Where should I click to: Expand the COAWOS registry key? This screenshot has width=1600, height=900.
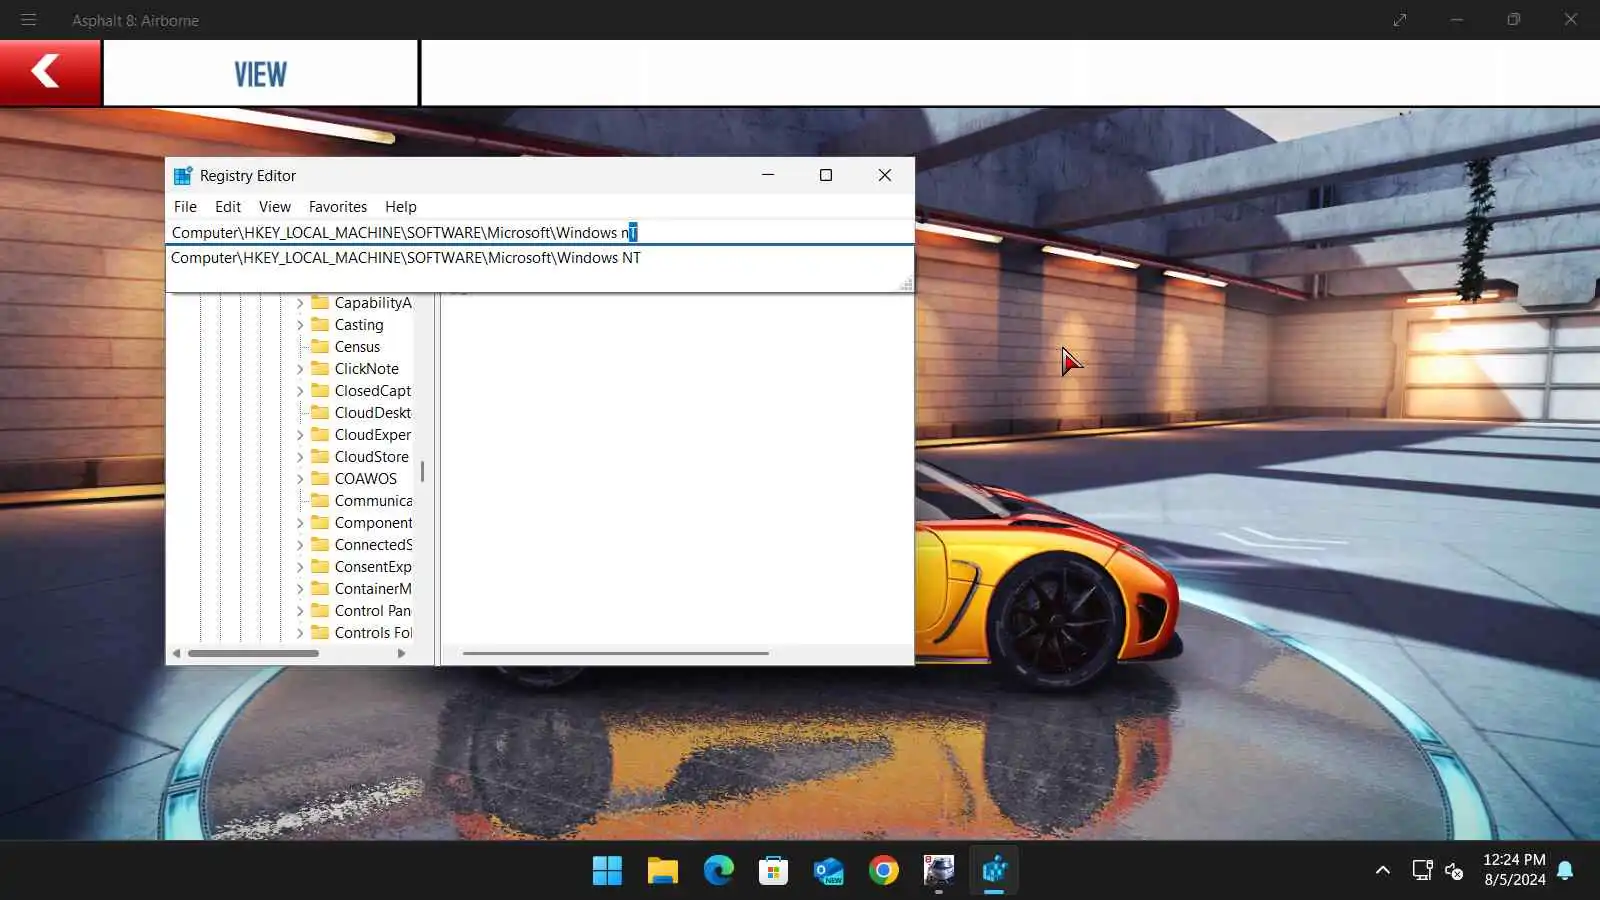pos(299,479)
